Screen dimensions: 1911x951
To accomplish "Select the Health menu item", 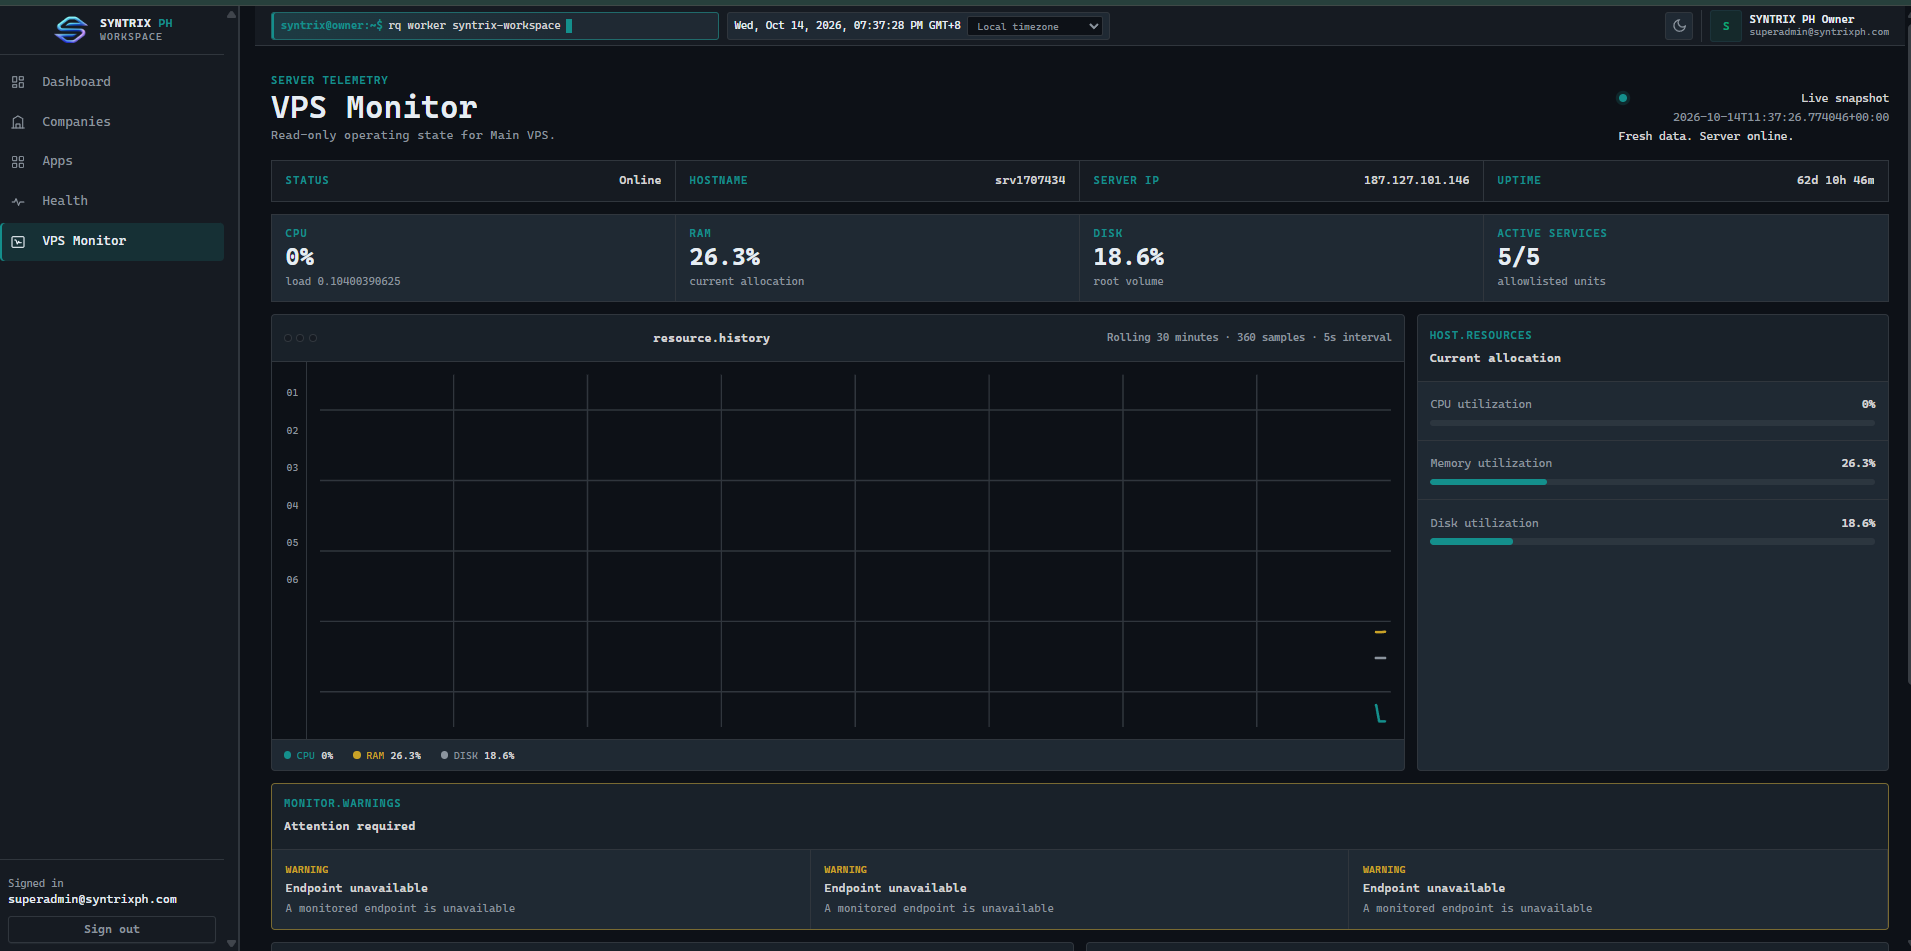I will (112, 201).
